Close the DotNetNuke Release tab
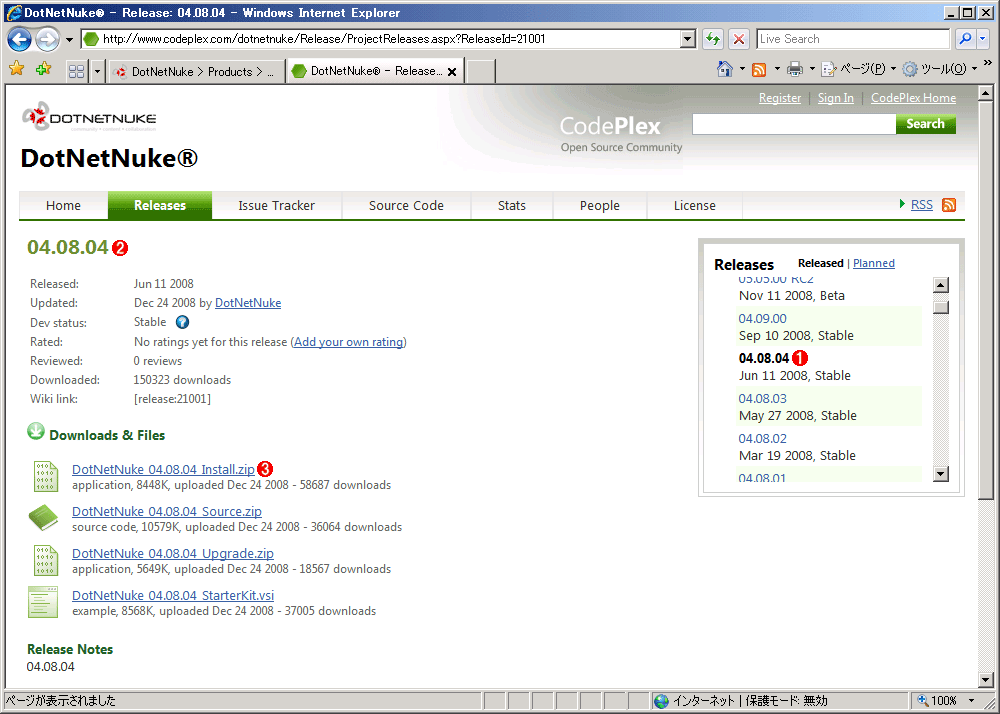This screenshot has height=714, width=1000. (x=452, y=72)
